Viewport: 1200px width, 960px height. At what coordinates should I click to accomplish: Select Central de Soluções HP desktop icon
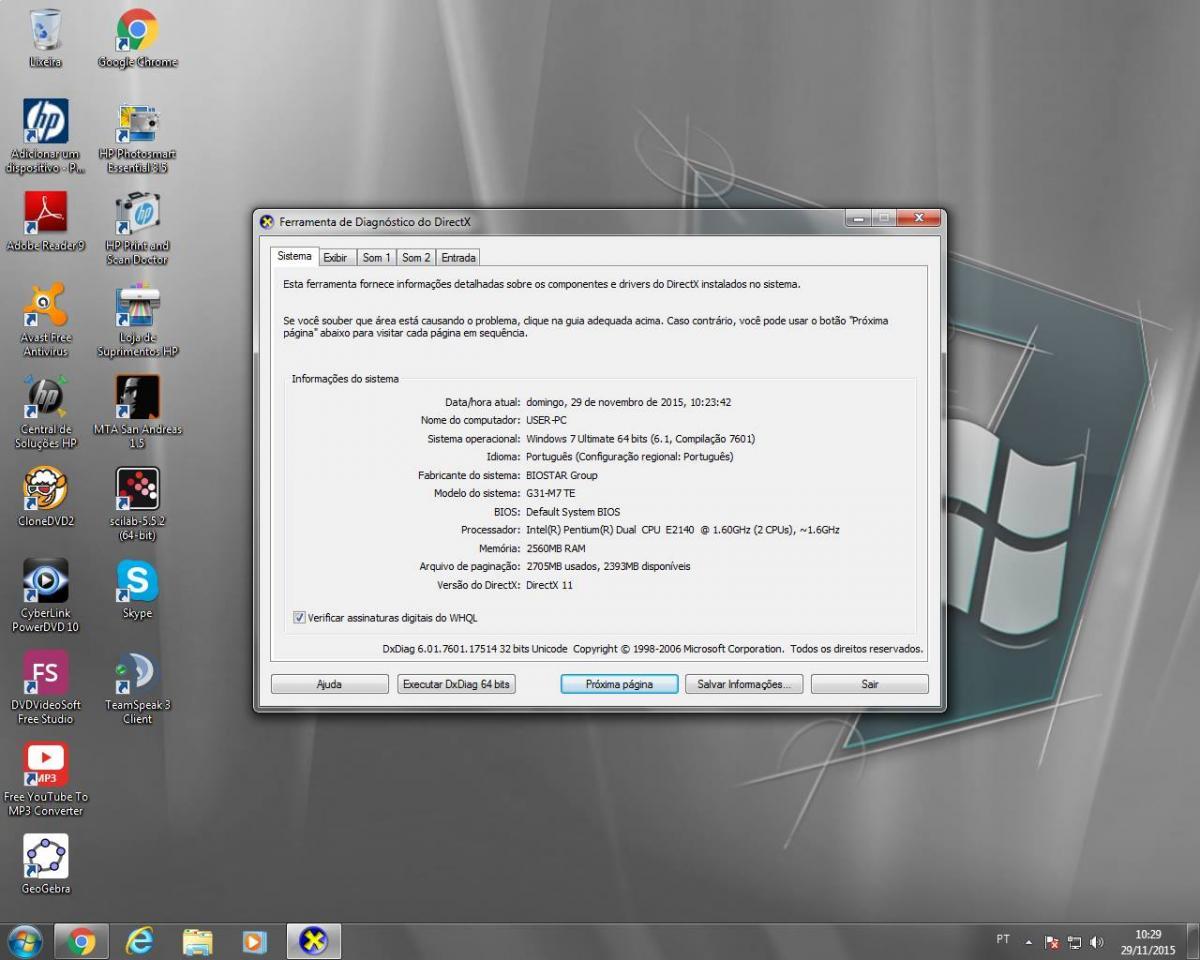click(x=45, y=412)
